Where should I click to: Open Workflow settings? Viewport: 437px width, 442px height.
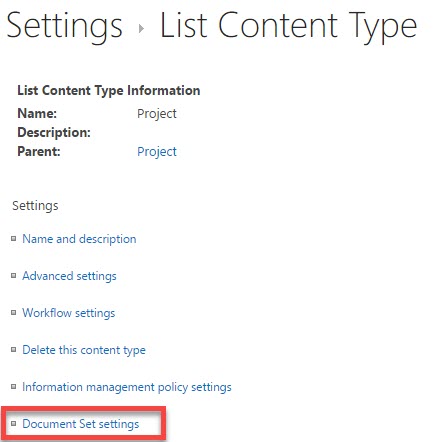tap(69, 313)
